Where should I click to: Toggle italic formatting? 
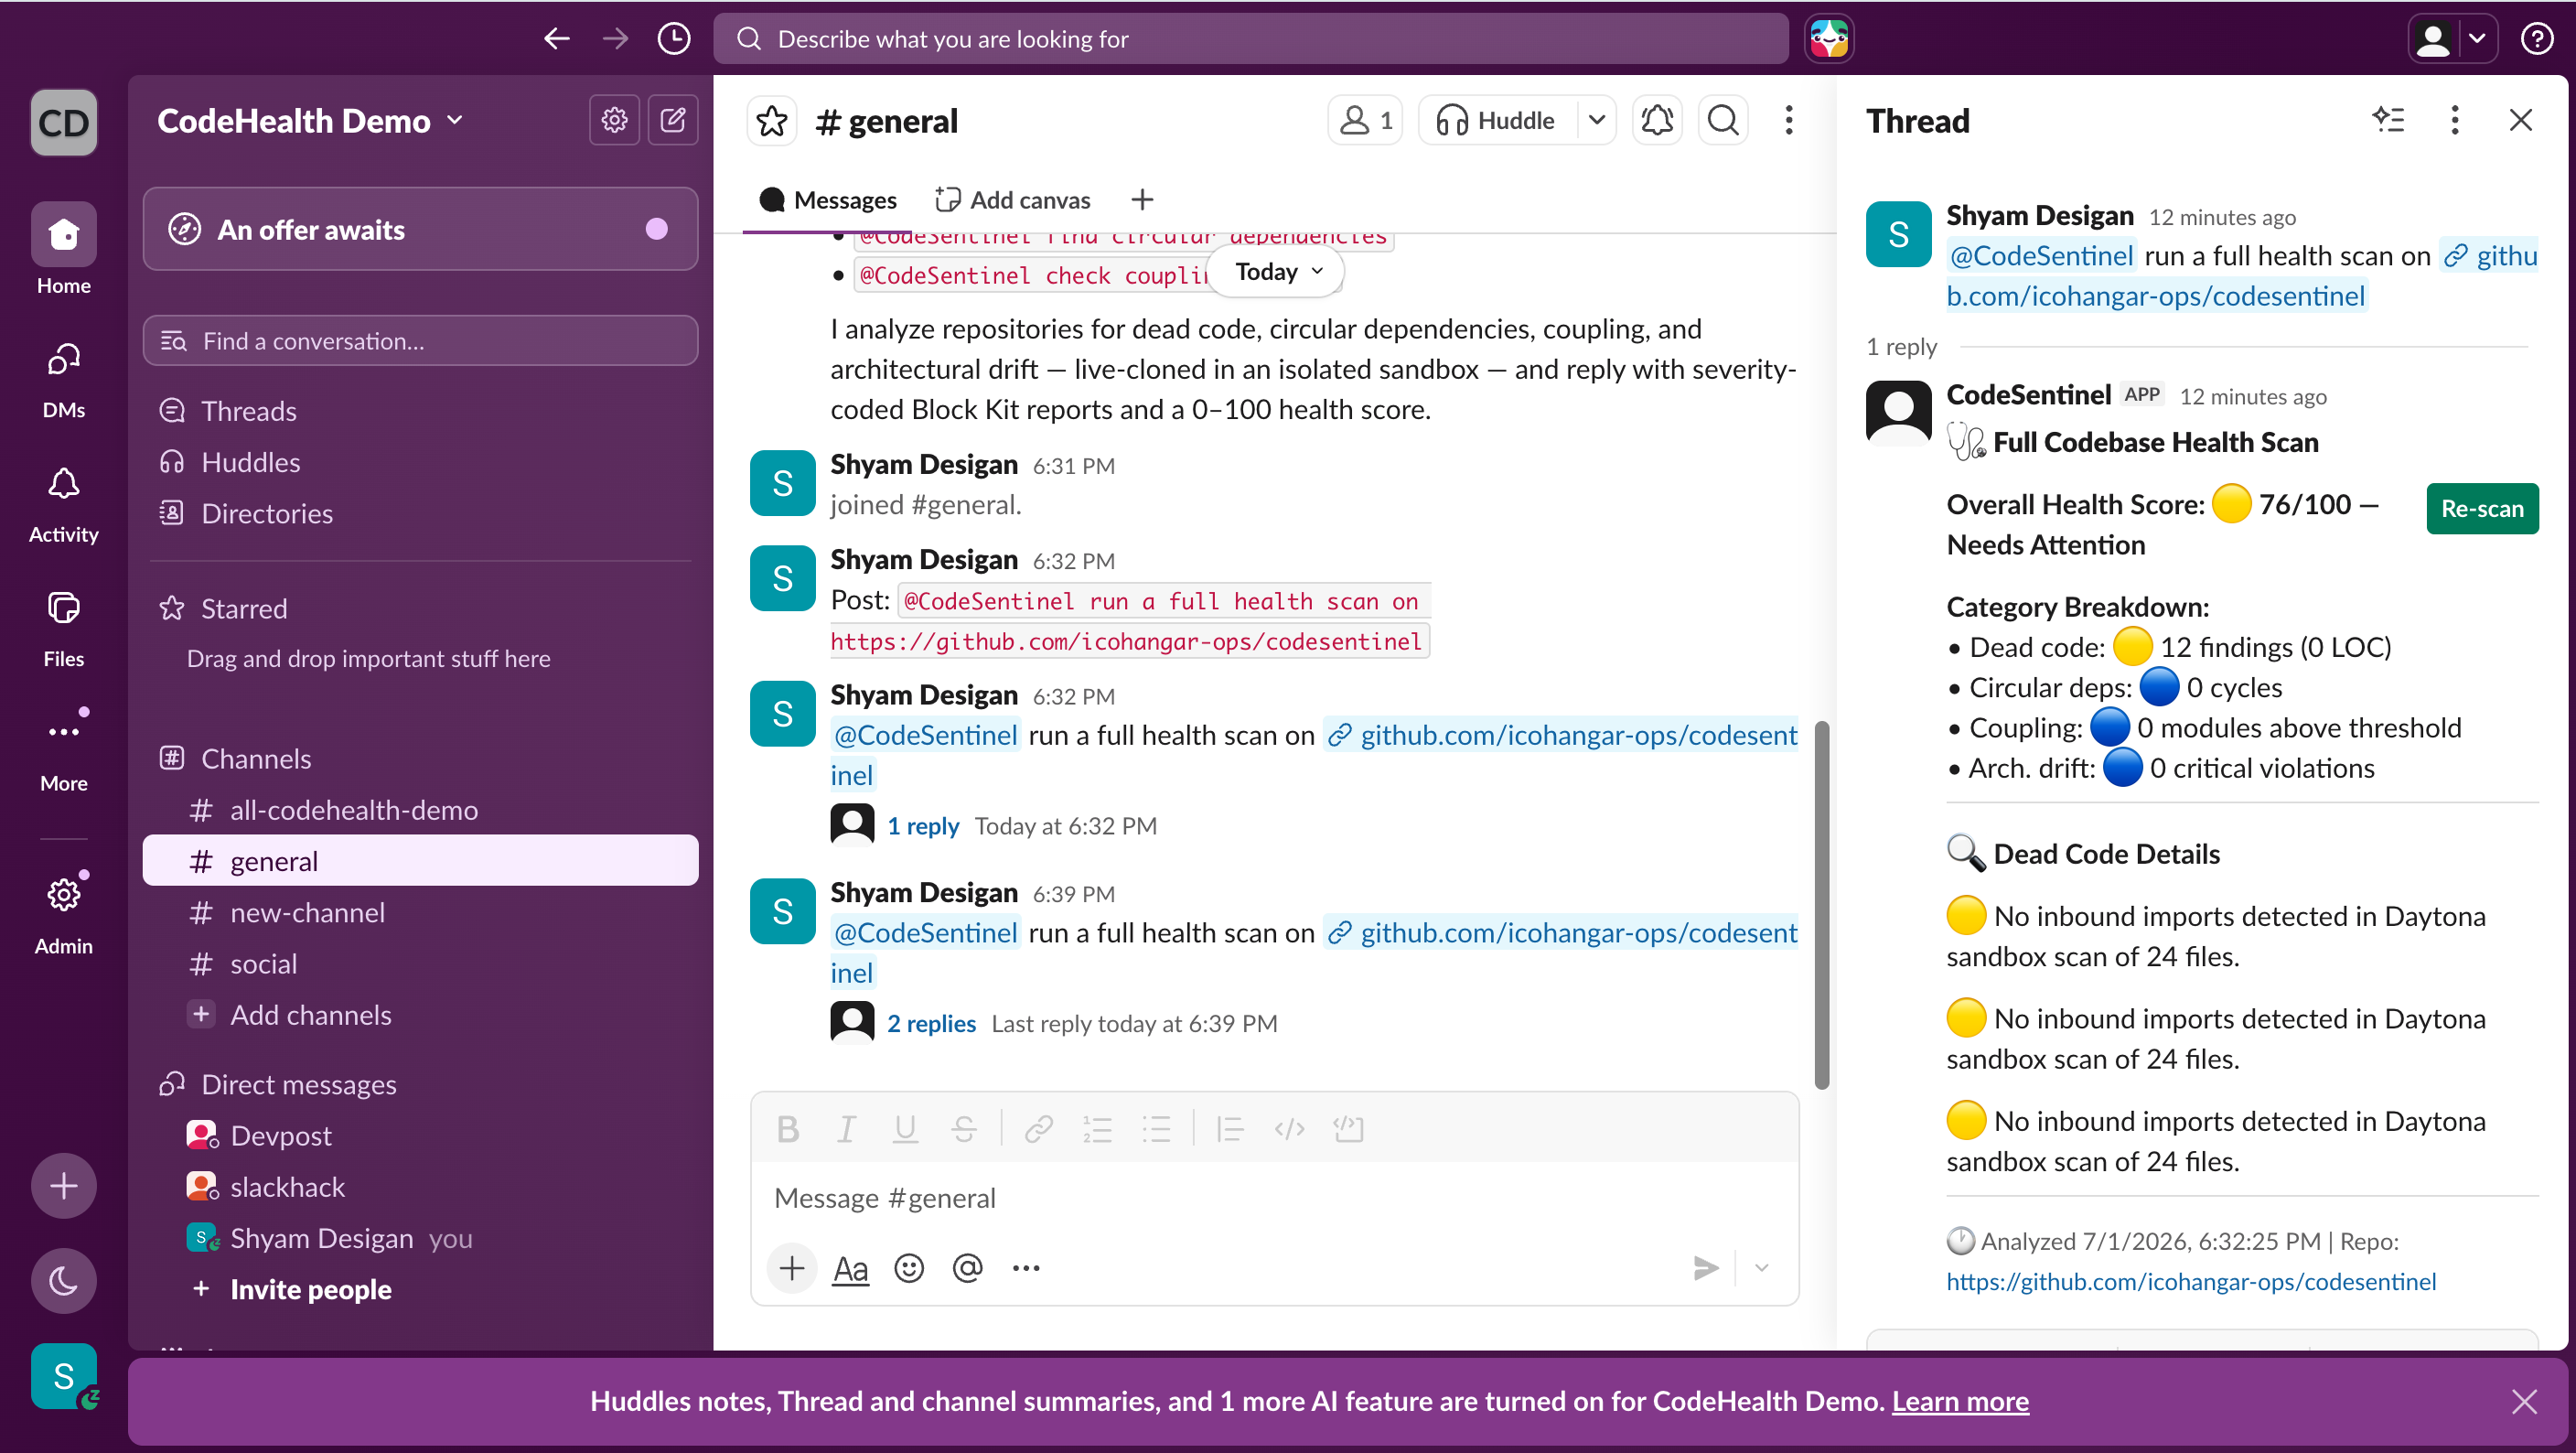click(846, 1129)
